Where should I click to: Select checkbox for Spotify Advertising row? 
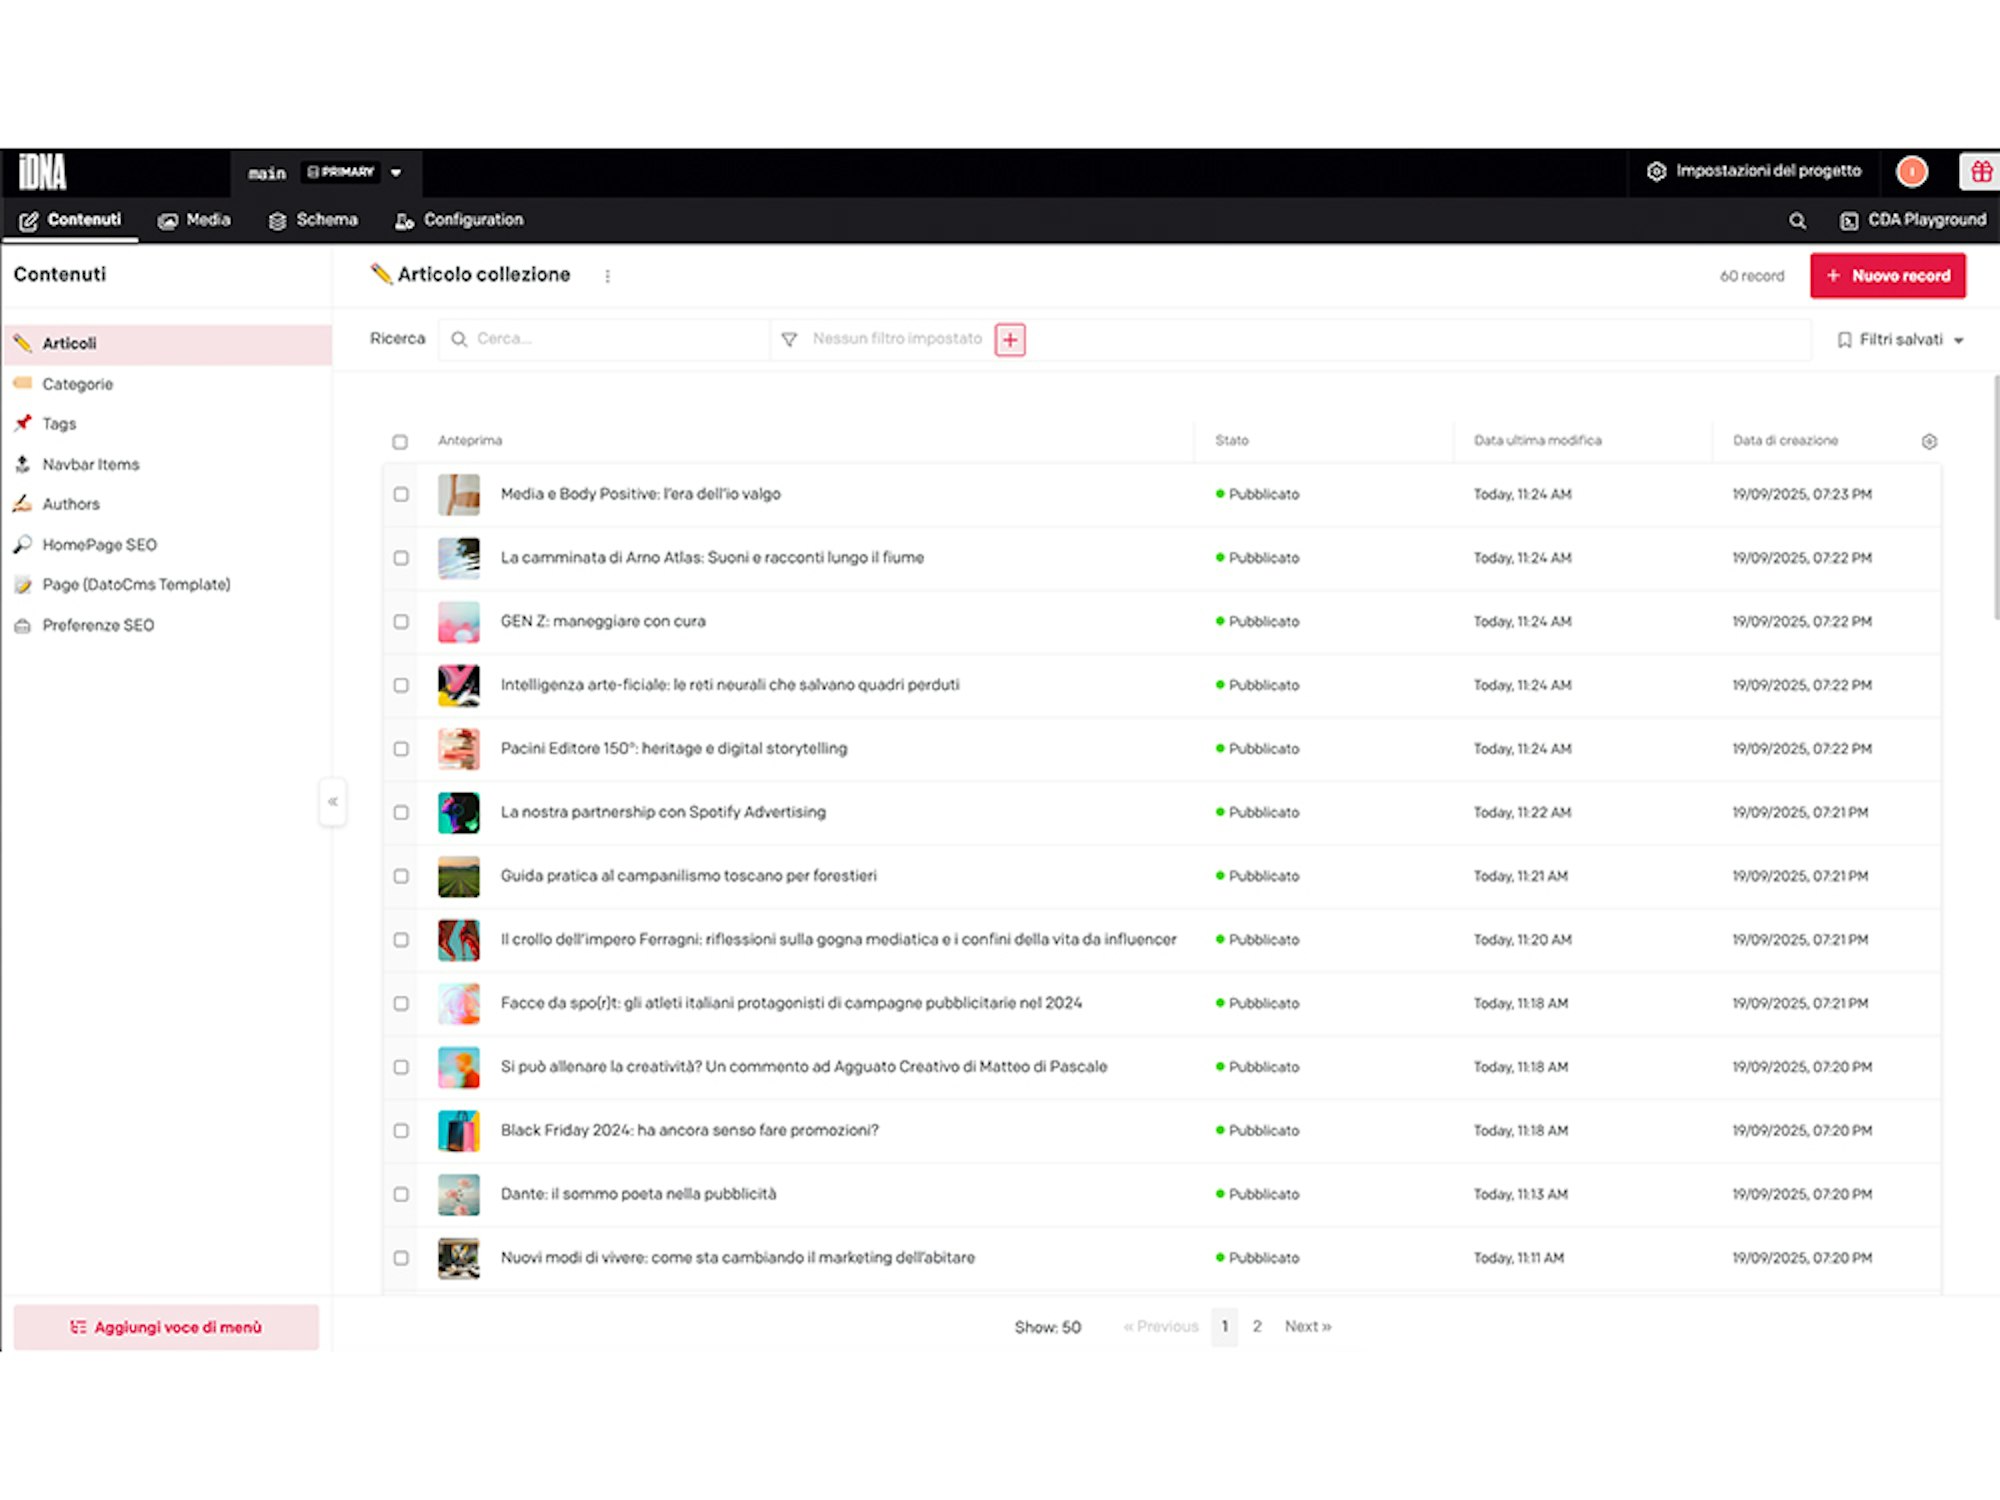point(401,813)
